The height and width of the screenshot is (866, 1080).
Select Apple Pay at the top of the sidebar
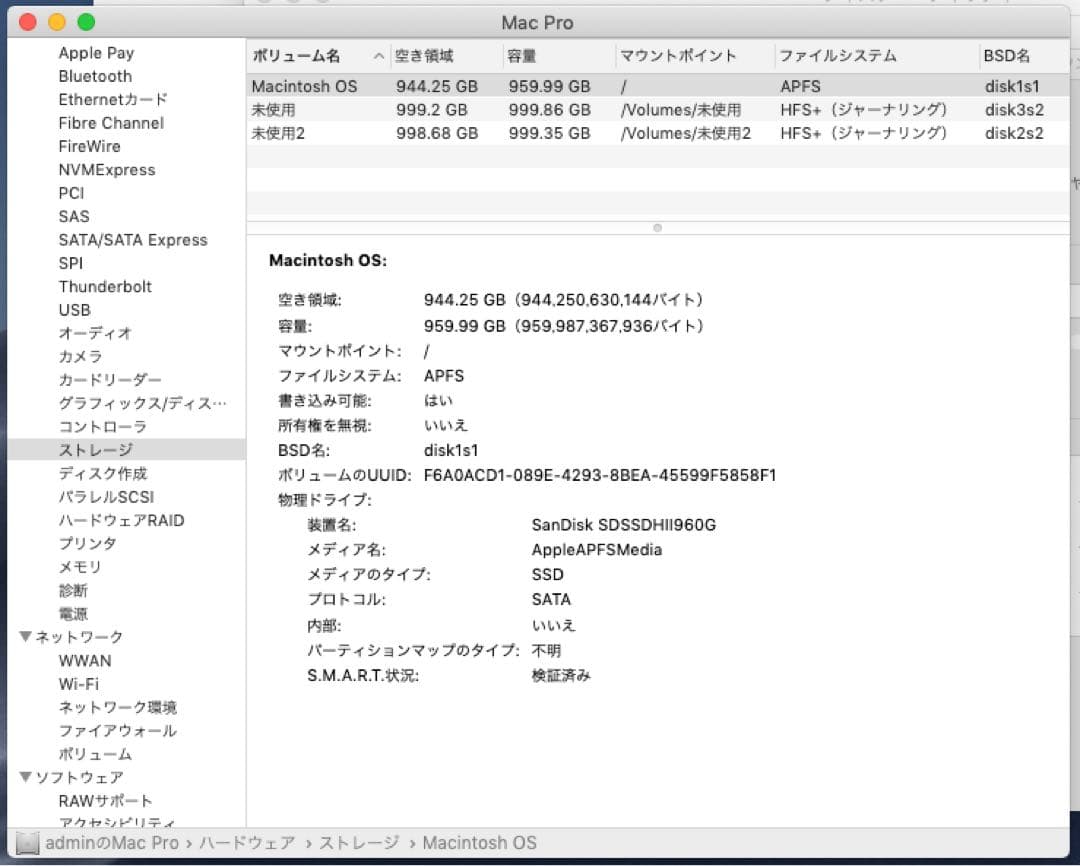(x=97, y=52)
